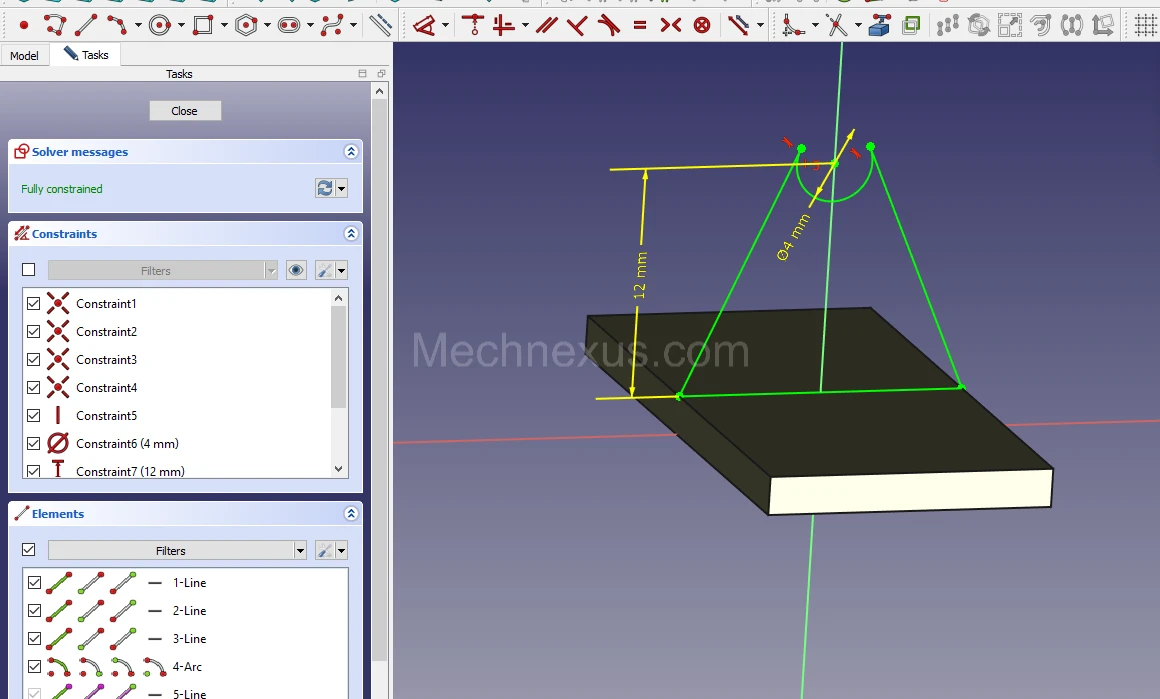Screen dimensions: 1160x699
Task: Select the Create Line tool
Action: coord(87,25)
